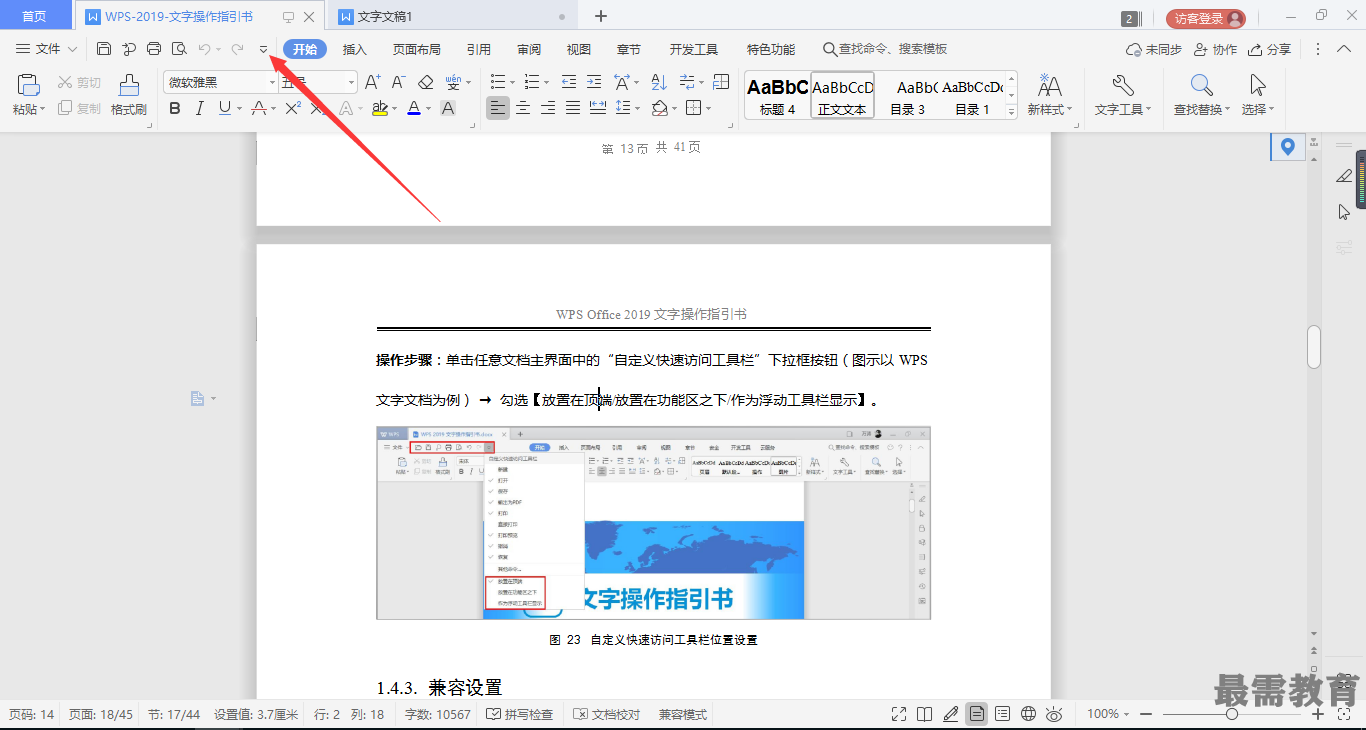1366x730 pixels.
Task: Apply italic formatting
Action: point(199,108)
